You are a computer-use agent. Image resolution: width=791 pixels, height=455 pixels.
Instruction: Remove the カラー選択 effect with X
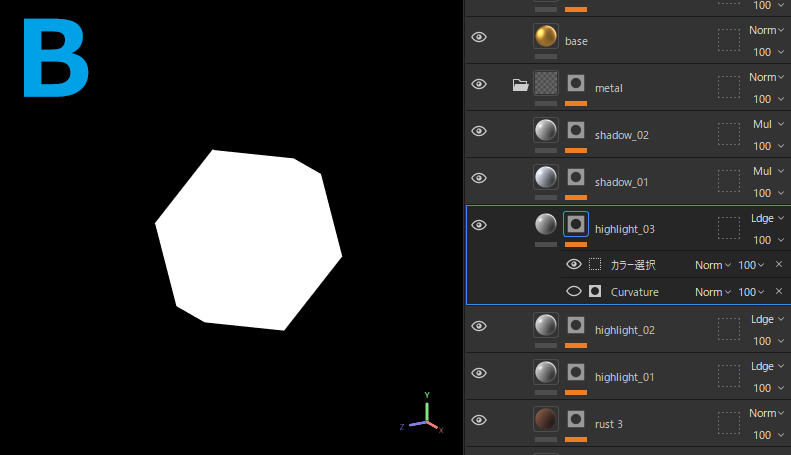click(x=779, y=265)
